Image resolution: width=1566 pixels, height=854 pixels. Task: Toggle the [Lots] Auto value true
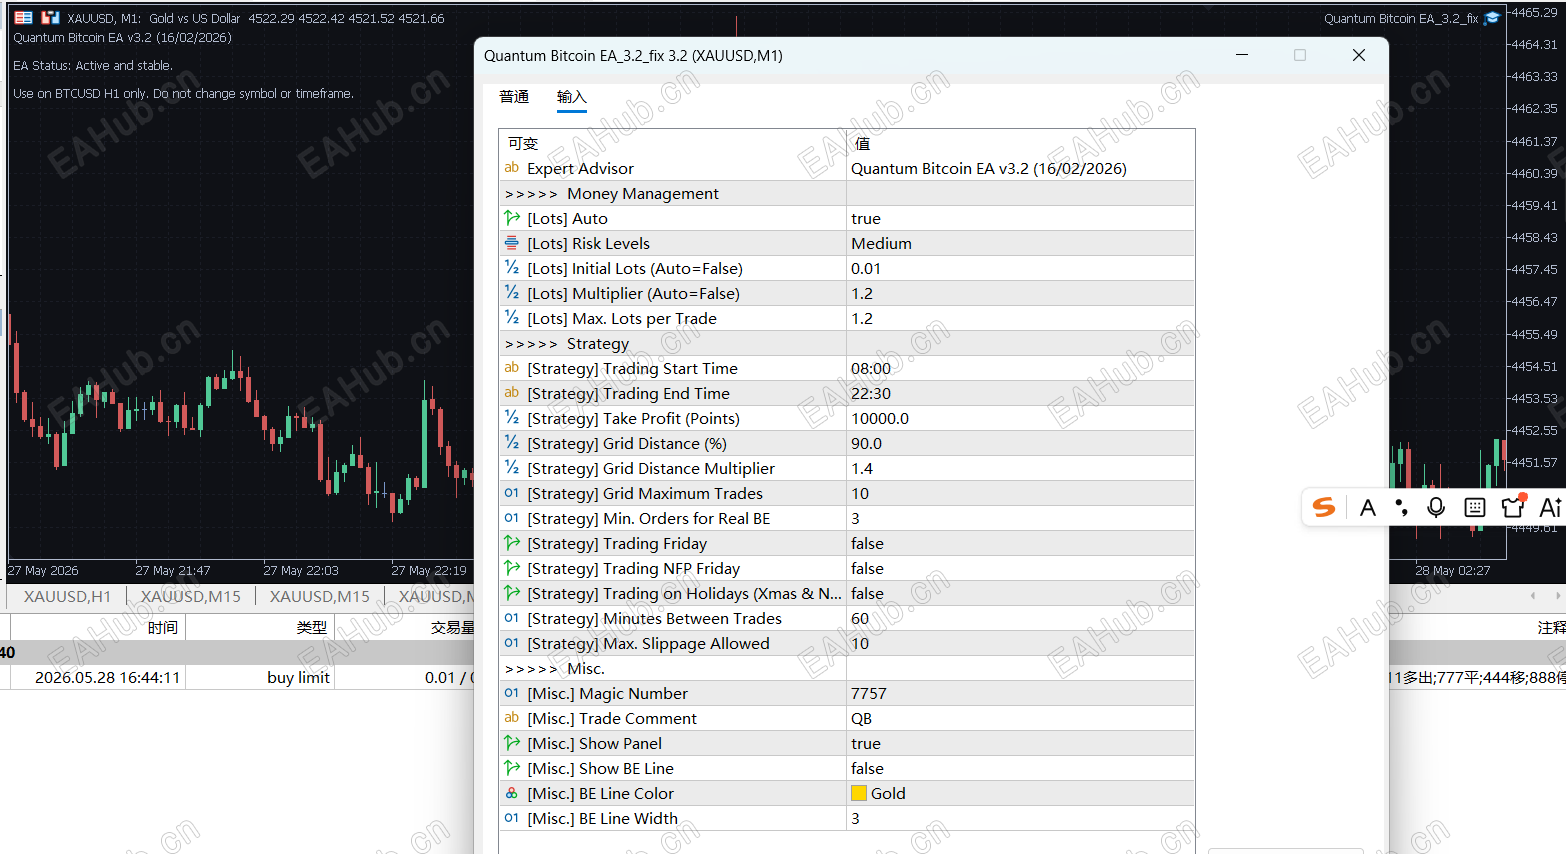1020,218
